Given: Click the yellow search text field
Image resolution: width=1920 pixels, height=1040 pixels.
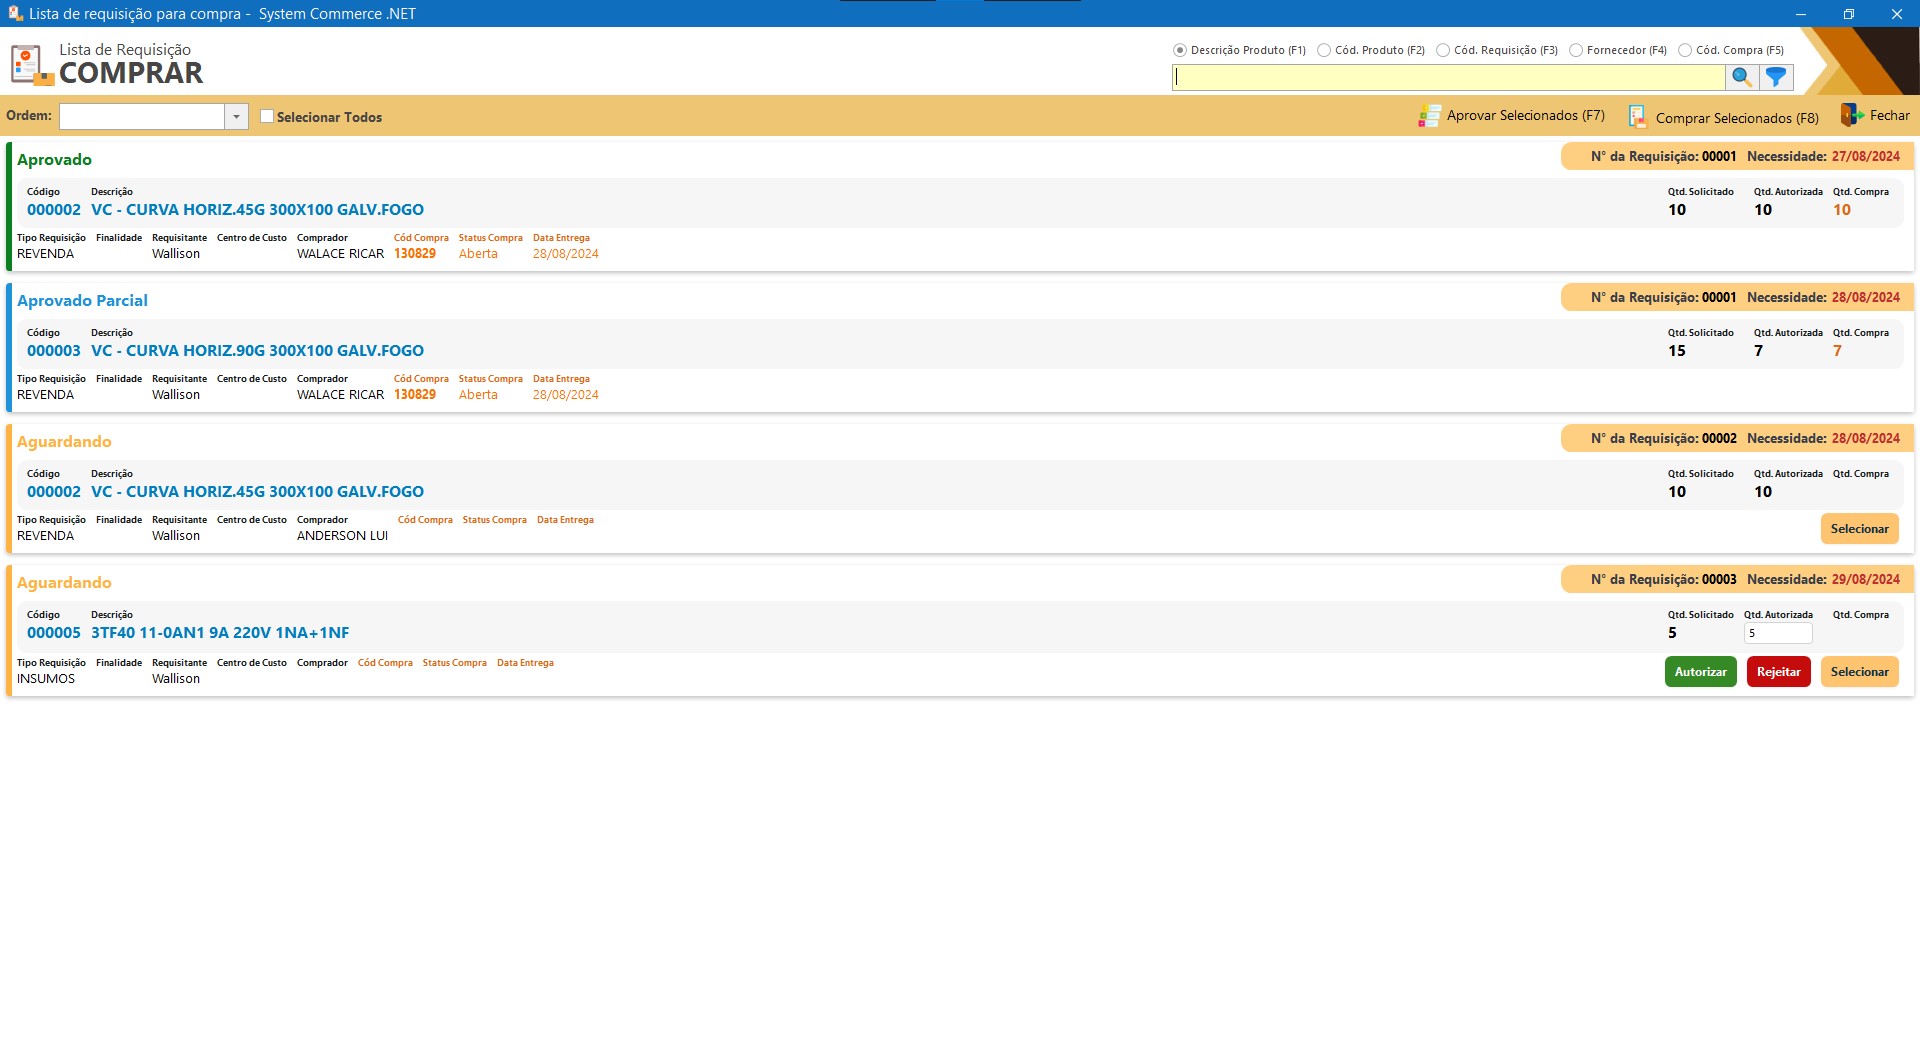Looking at the screenshot, I should [1448, 77].
